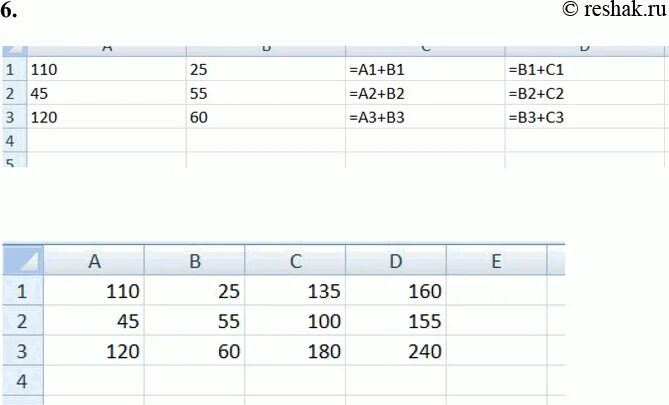The image size is (669, 405).
Task: Select lower table cell B1 showing 25
Action: [x=195, y=290]
